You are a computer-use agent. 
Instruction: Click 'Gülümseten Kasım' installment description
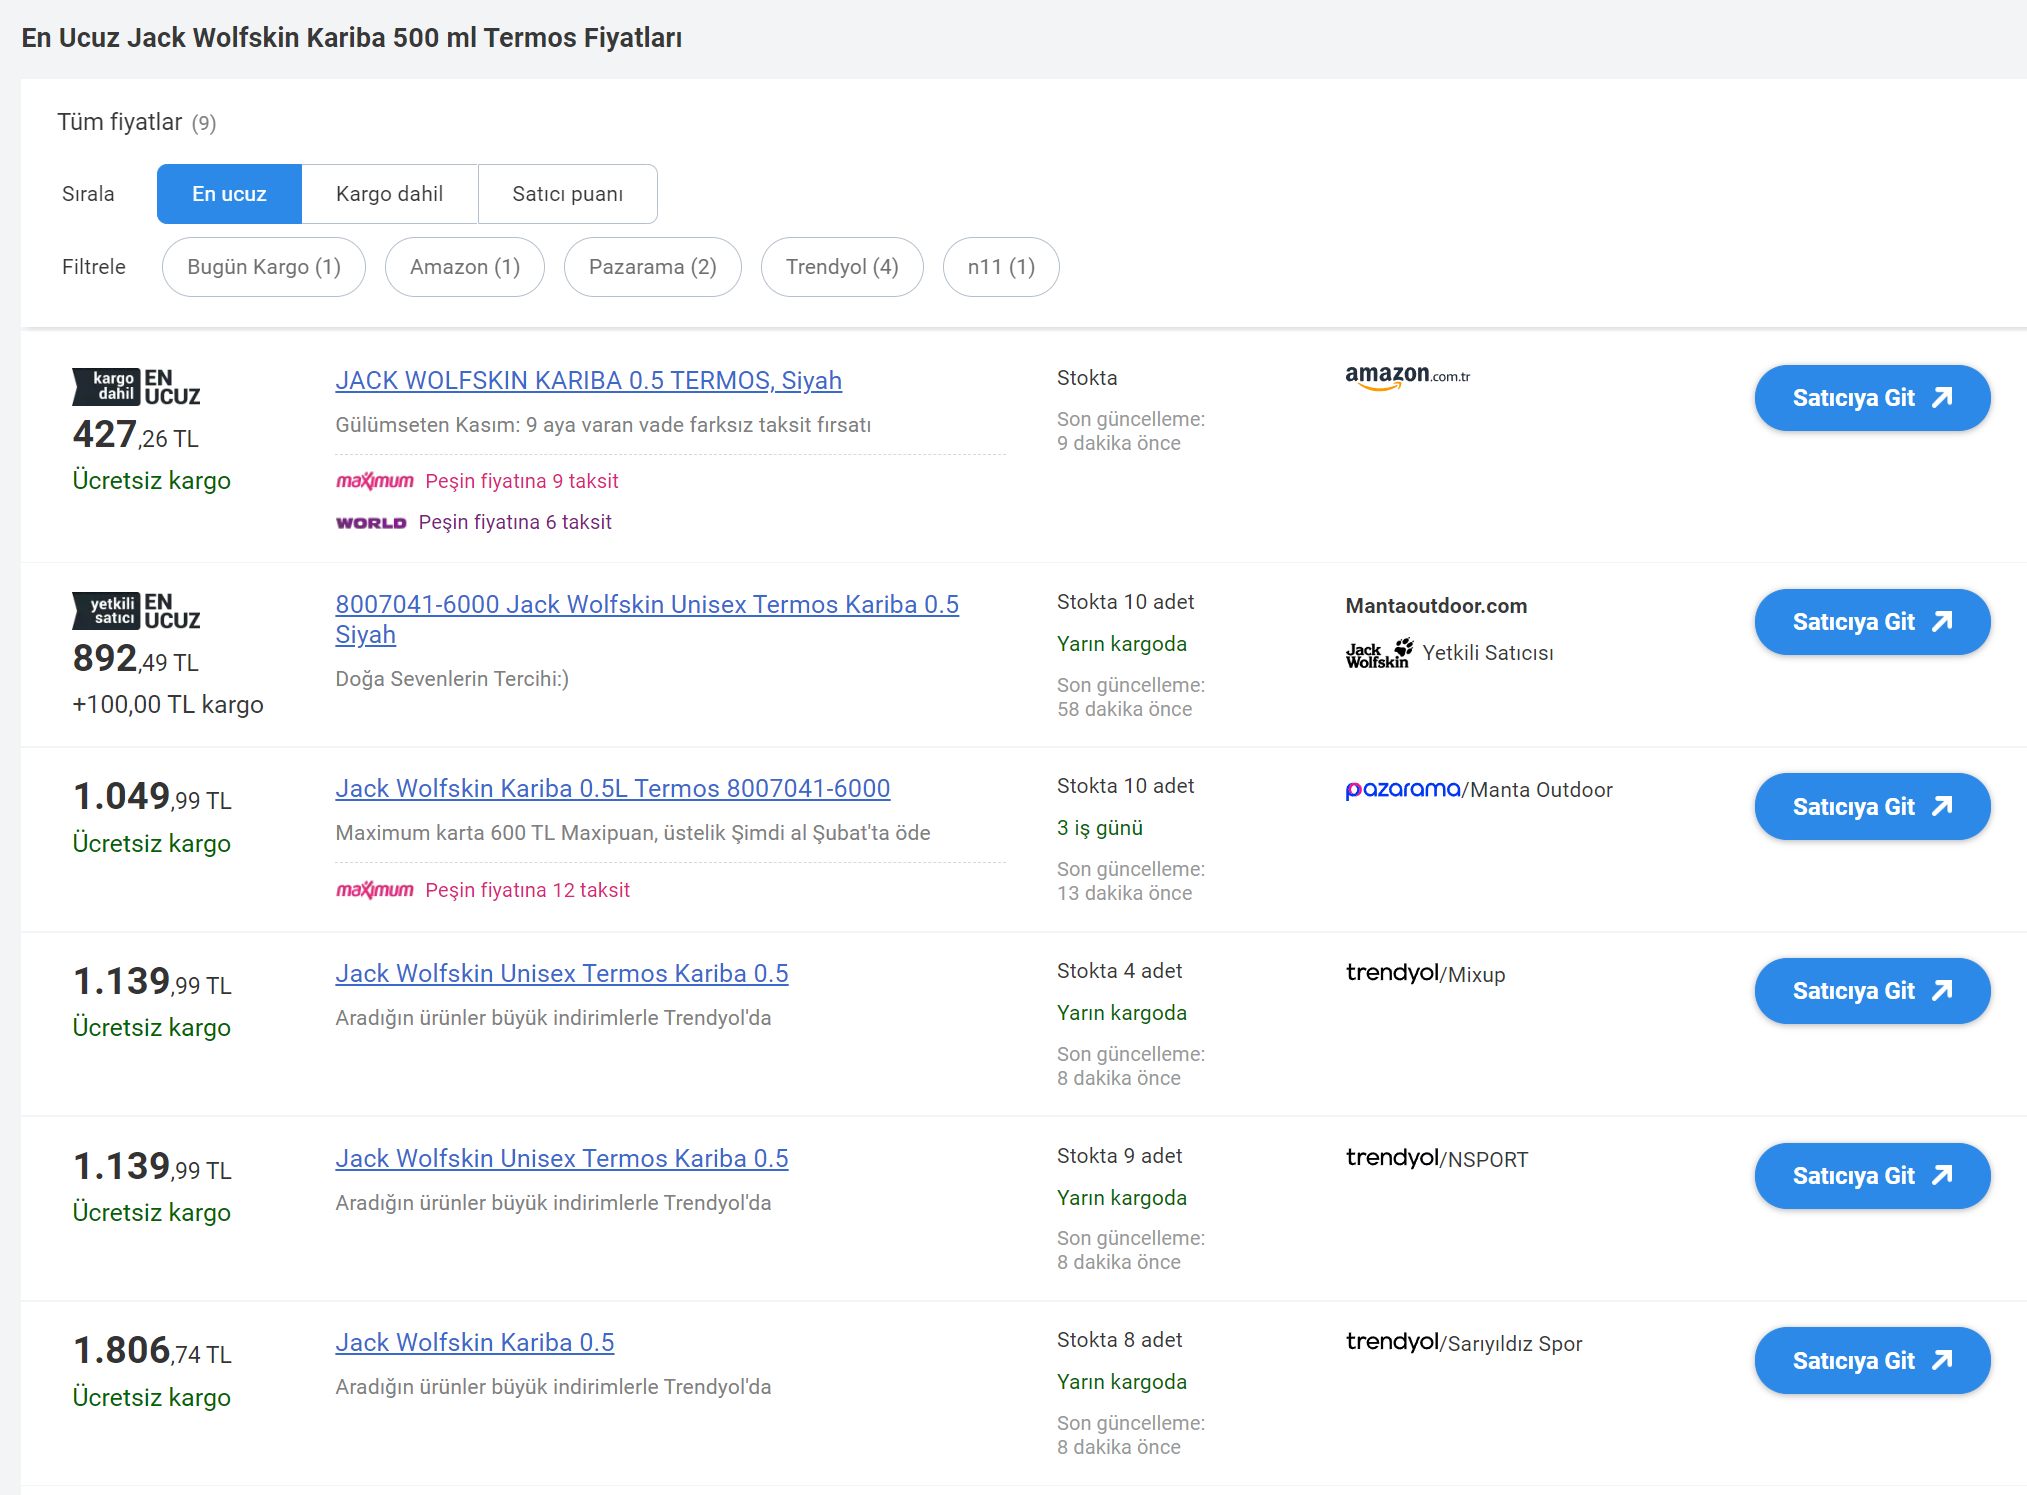click(x=603, y=425)
